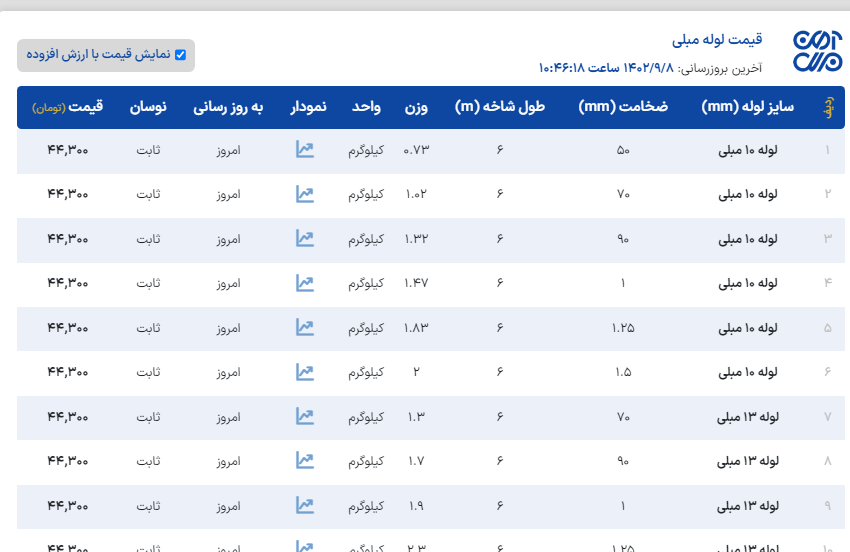Show price chart for row 4 (weight 1.47)
The width and height of the screenshot is (850, 552).
coord(305,283)
